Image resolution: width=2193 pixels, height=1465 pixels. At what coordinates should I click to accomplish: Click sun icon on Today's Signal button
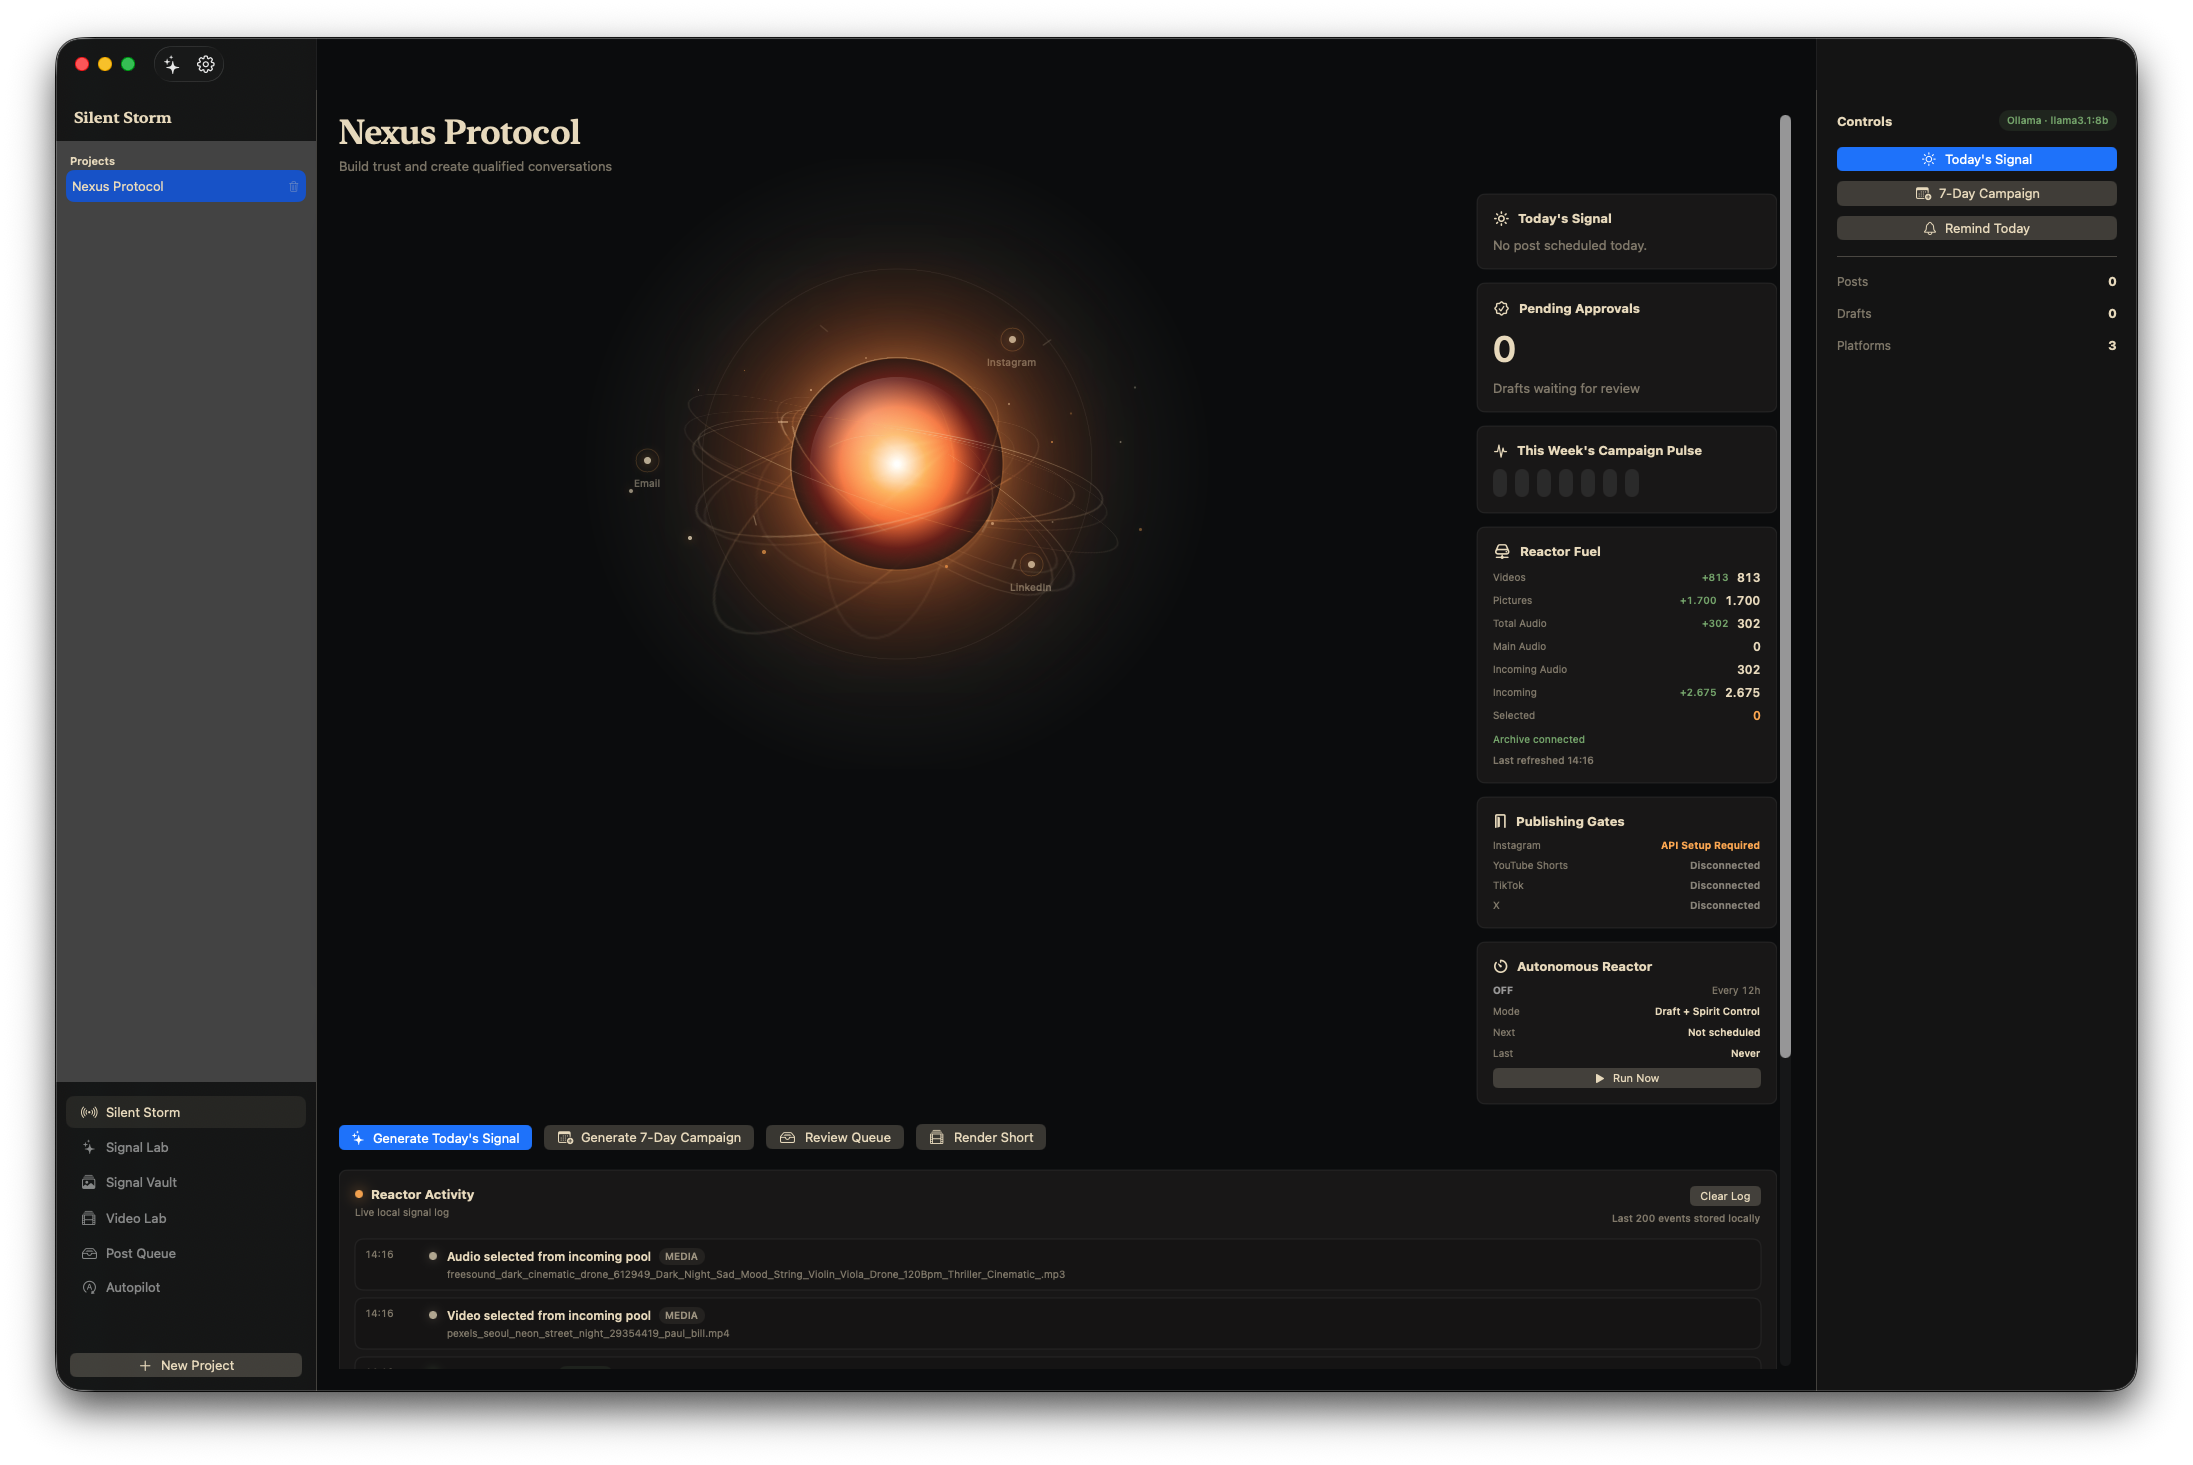click(x=1928, y=160)
